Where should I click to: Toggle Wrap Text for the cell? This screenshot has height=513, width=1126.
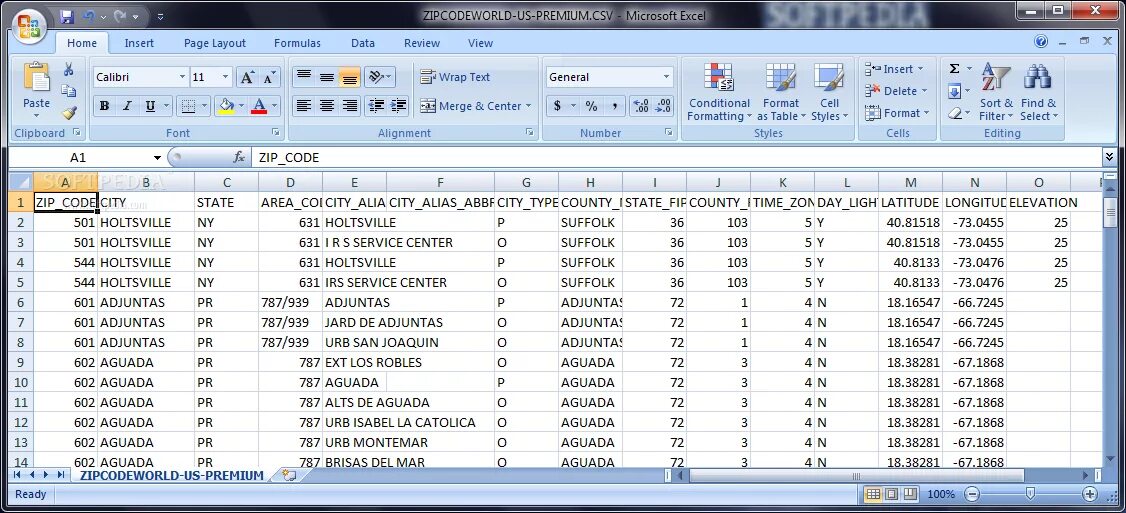coord(455,77)
